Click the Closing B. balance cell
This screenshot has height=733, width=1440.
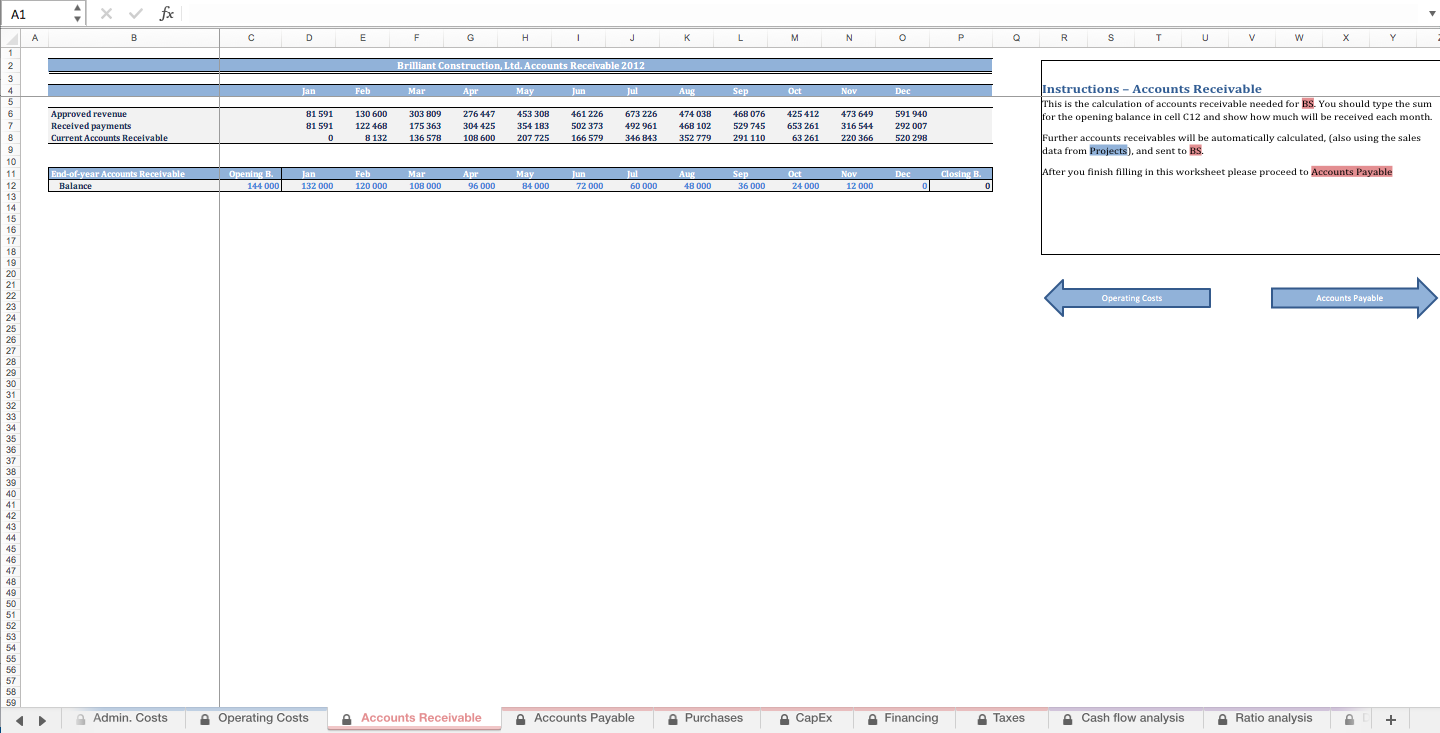click(960, 186)
